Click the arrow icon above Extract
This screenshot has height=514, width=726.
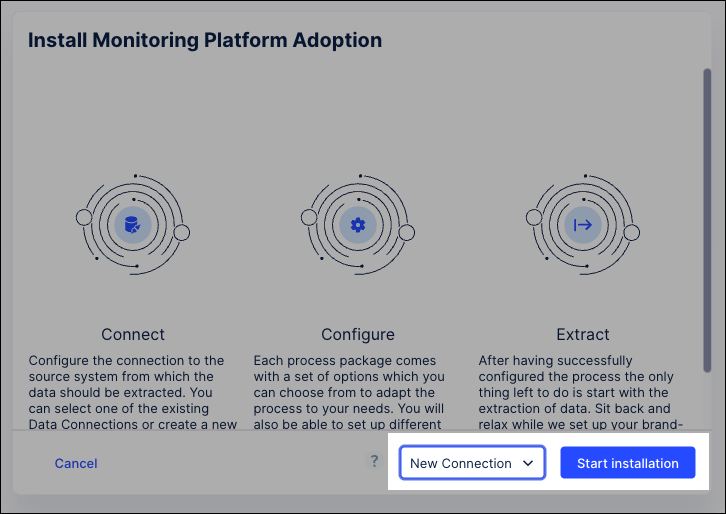(582, 225)
